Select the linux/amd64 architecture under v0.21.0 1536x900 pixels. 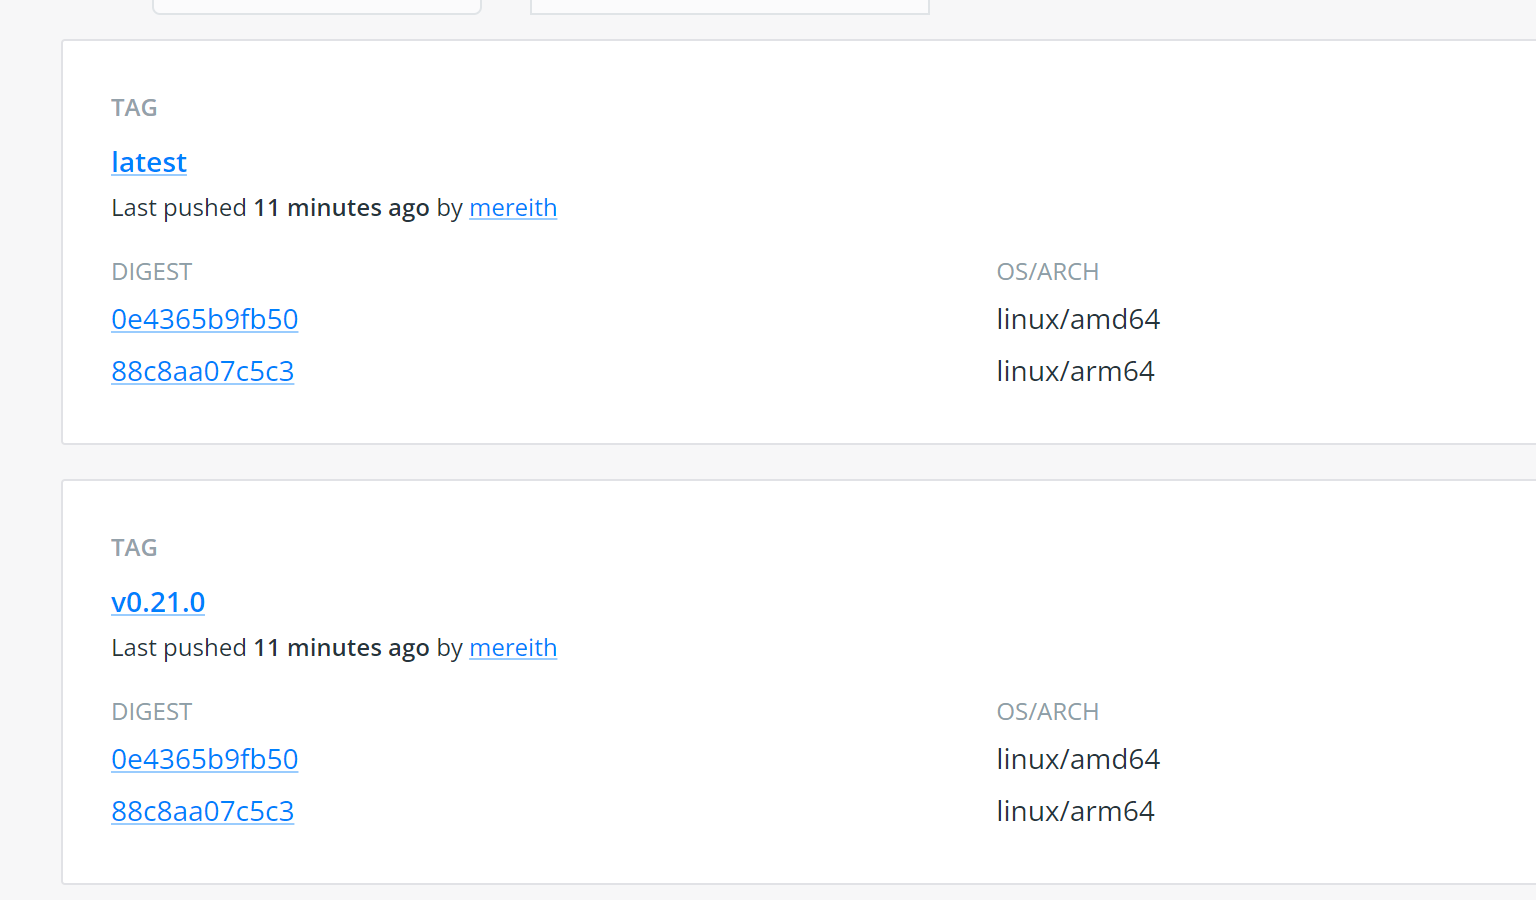[x=1078, y=759]
